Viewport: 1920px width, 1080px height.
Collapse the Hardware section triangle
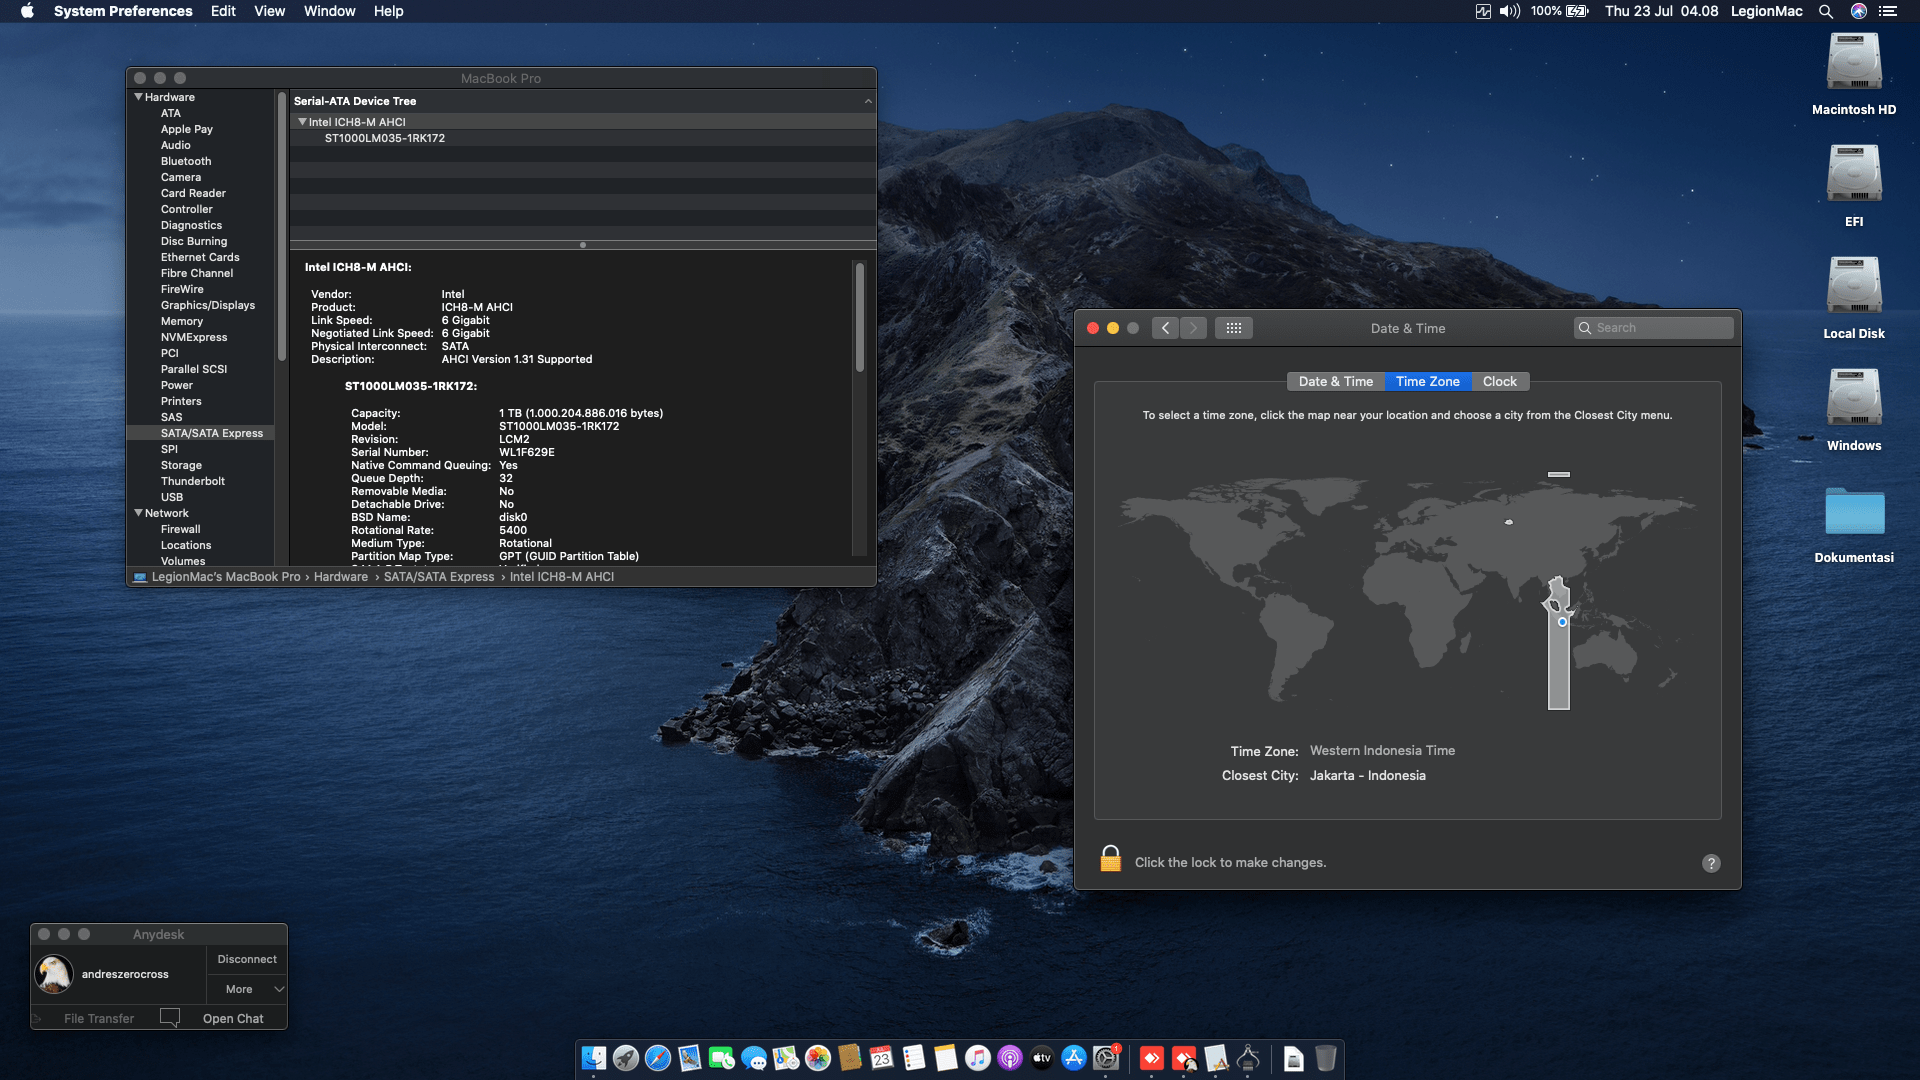tap(138, 97)
